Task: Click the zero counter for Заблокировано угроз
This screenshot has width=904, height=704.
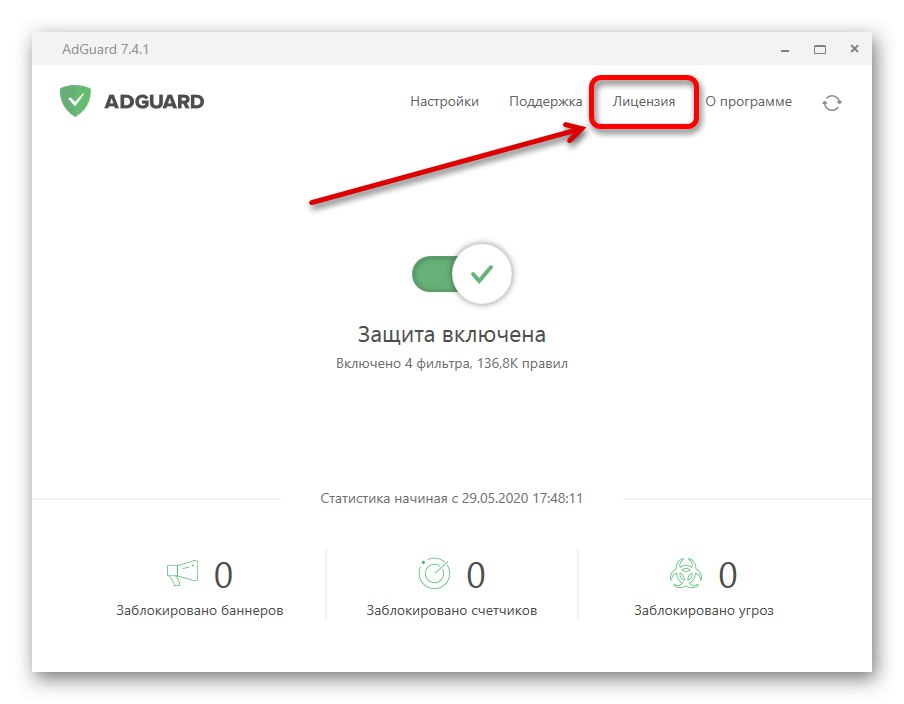Action: pos(727,574)
